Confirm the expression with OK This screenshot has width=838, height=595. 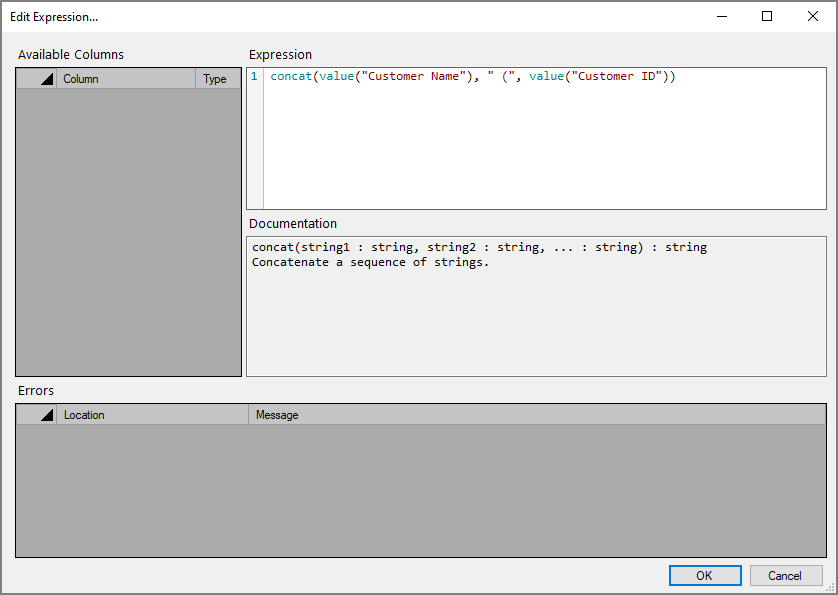[x=705, y=575]
